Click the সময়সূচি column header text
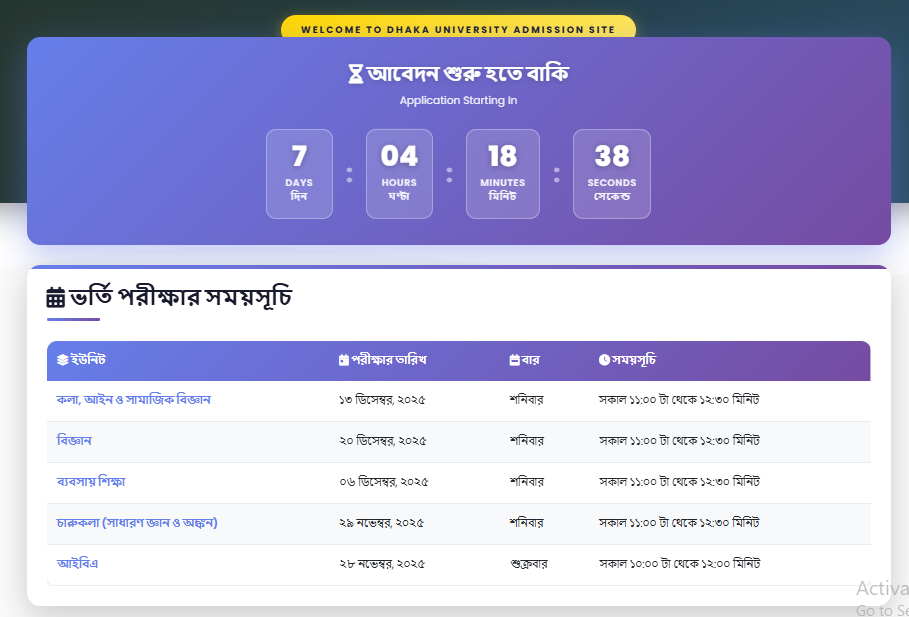The height and width of the screenshot is (617, 909). tap(634, 360)
